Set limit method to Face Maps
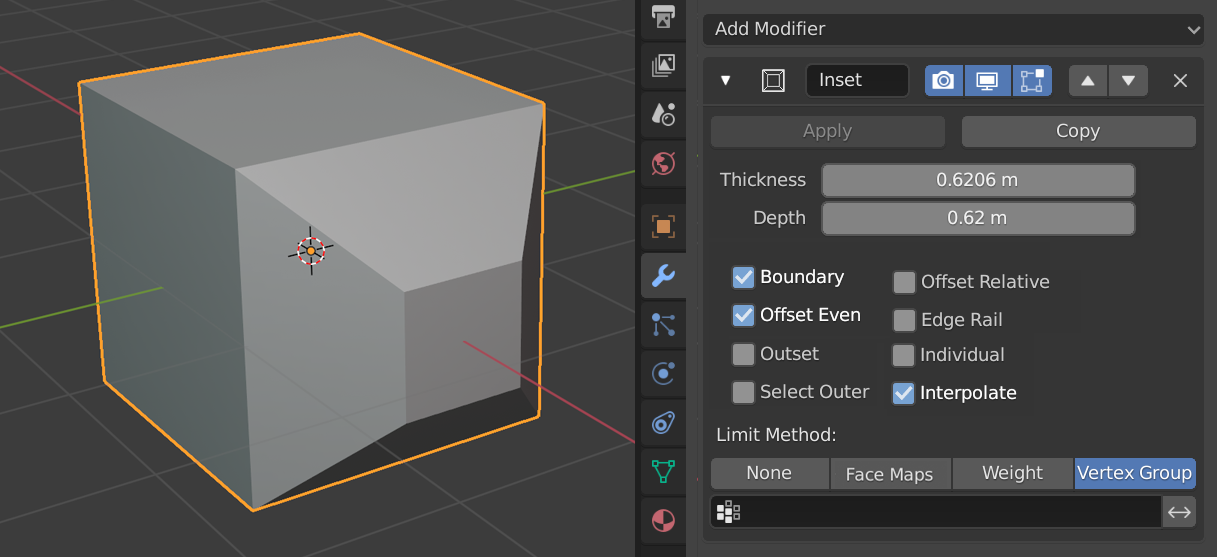Viewport: 1217px width, 557px height. (x=890, y=473)
